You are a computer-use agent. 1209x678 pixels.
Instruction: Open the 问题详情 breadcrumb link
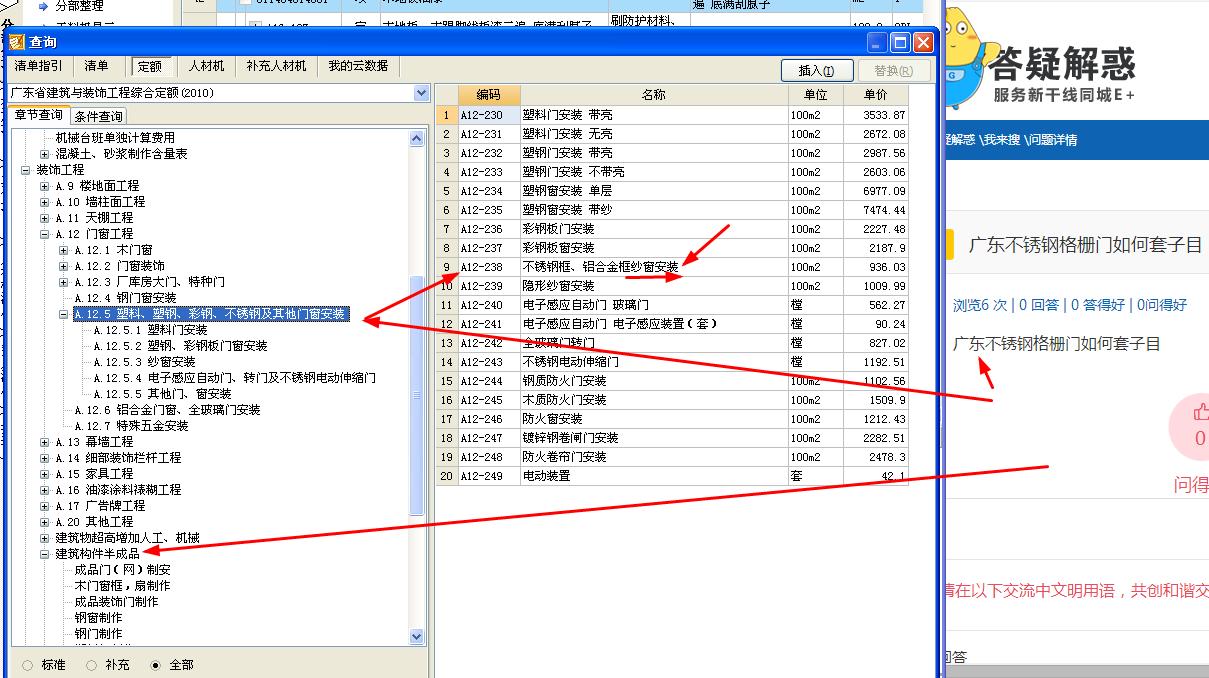click(1051, 140)
